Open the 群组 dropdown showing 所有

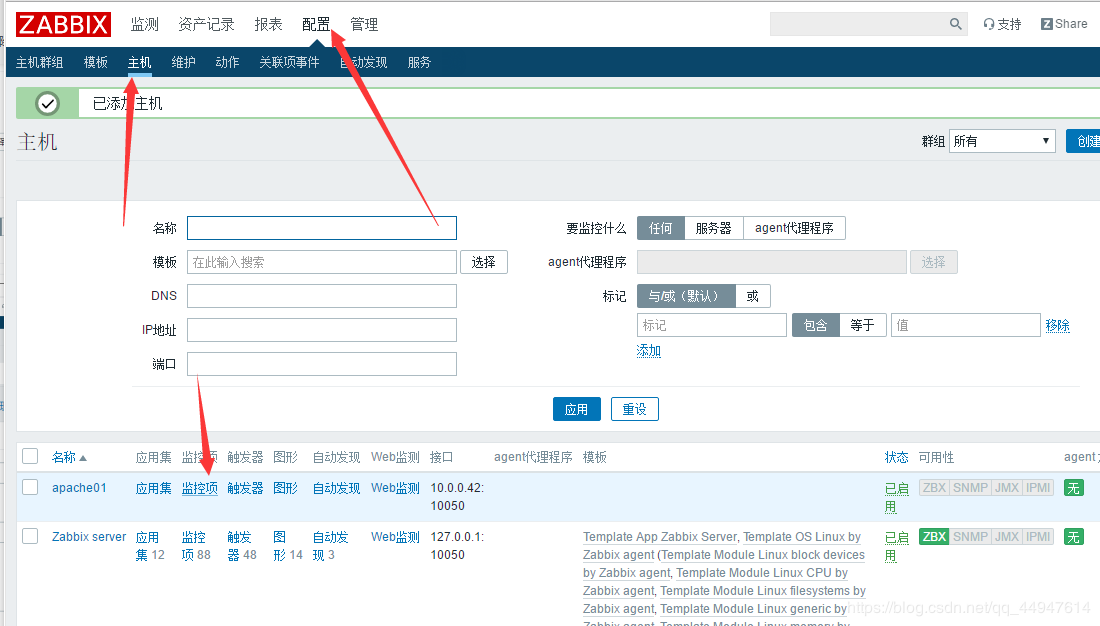pos(1002,141)
